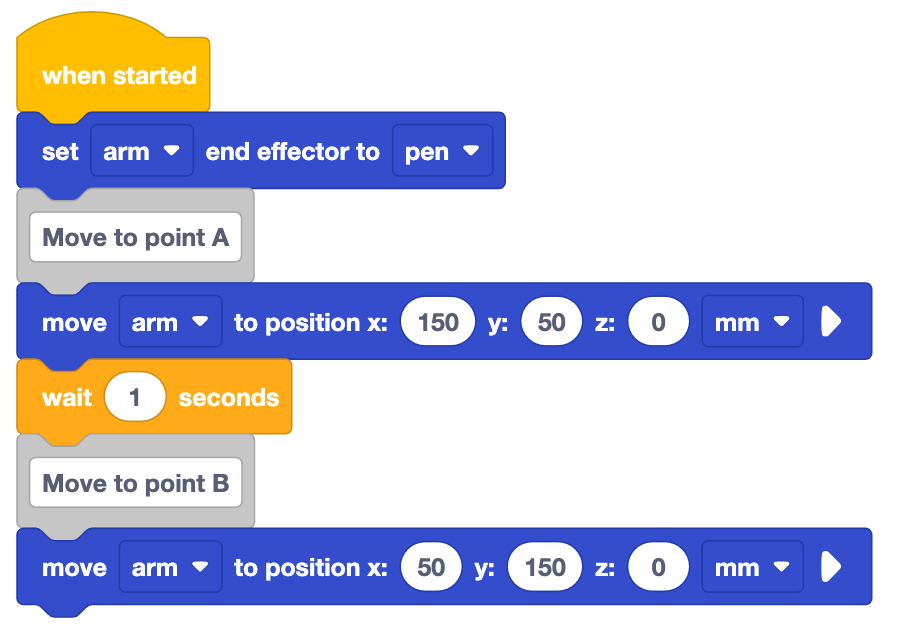Select the Move to point B comment block
Viewport: 899px width, 634px height.
[135, 483]
